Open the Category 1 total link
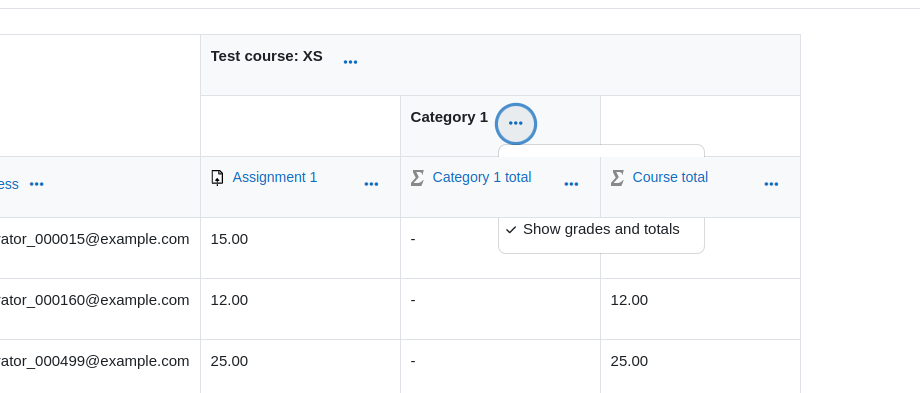Viewport: 920px width, 393px height. point(482,177)
